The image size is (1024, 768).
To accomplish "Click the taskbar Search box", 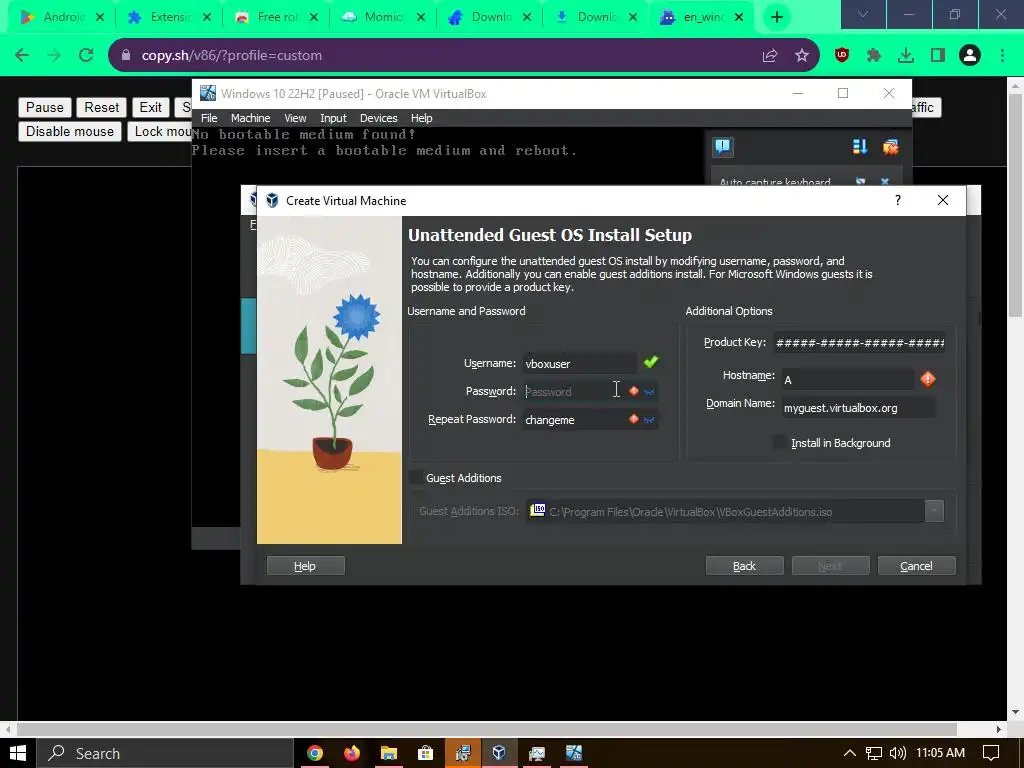I will pyautogui.click(x=164, y=753).
